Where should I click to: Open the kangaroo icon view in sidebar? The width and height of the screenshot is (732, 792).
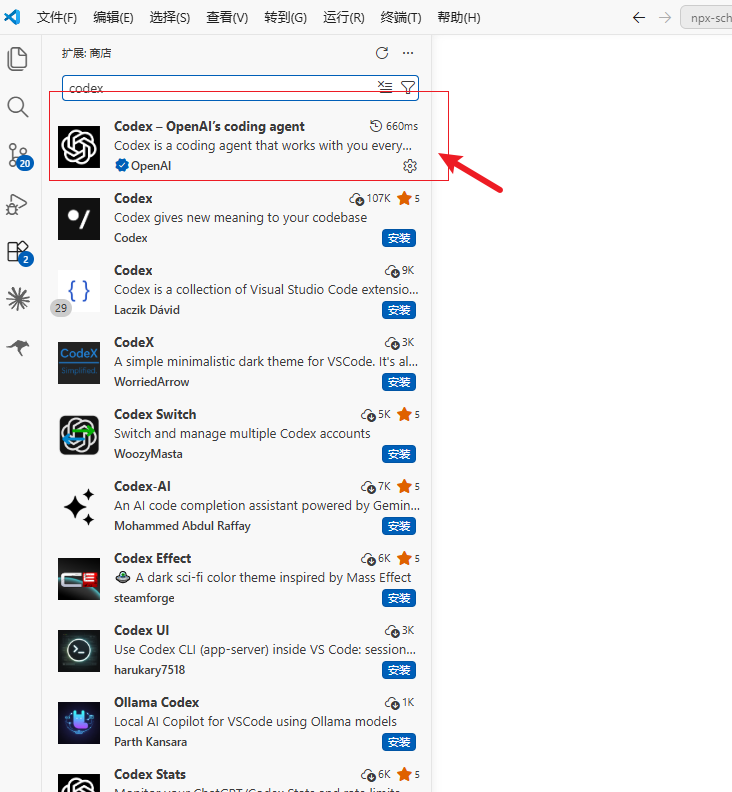[x=18, y=348]
